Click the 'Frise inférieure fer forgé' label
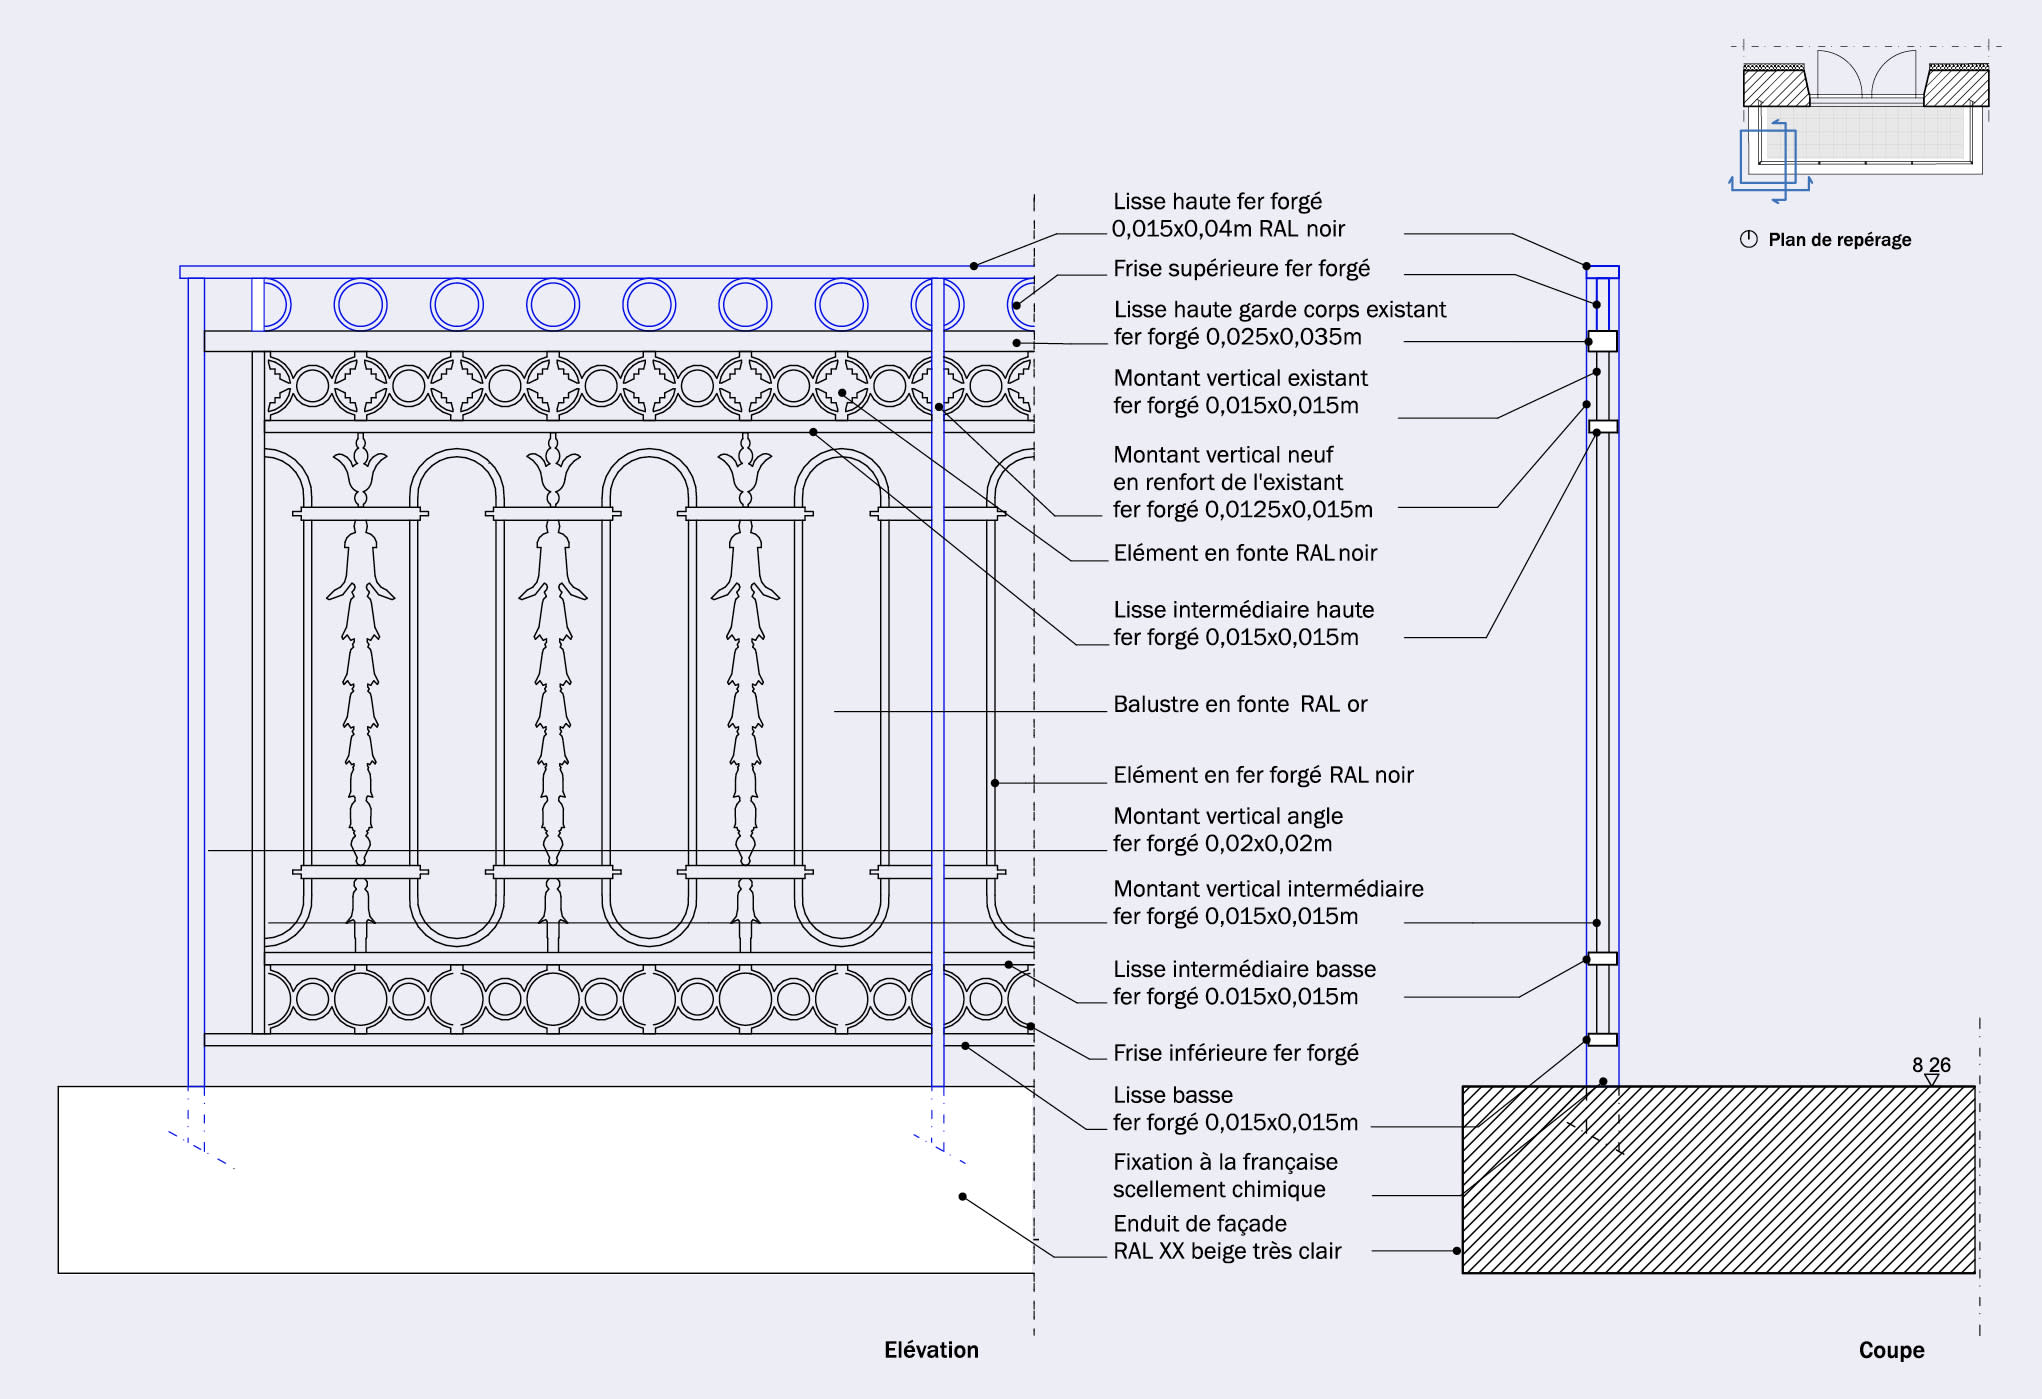Viewport: 2042px width, 1399px height. 1236,1053
